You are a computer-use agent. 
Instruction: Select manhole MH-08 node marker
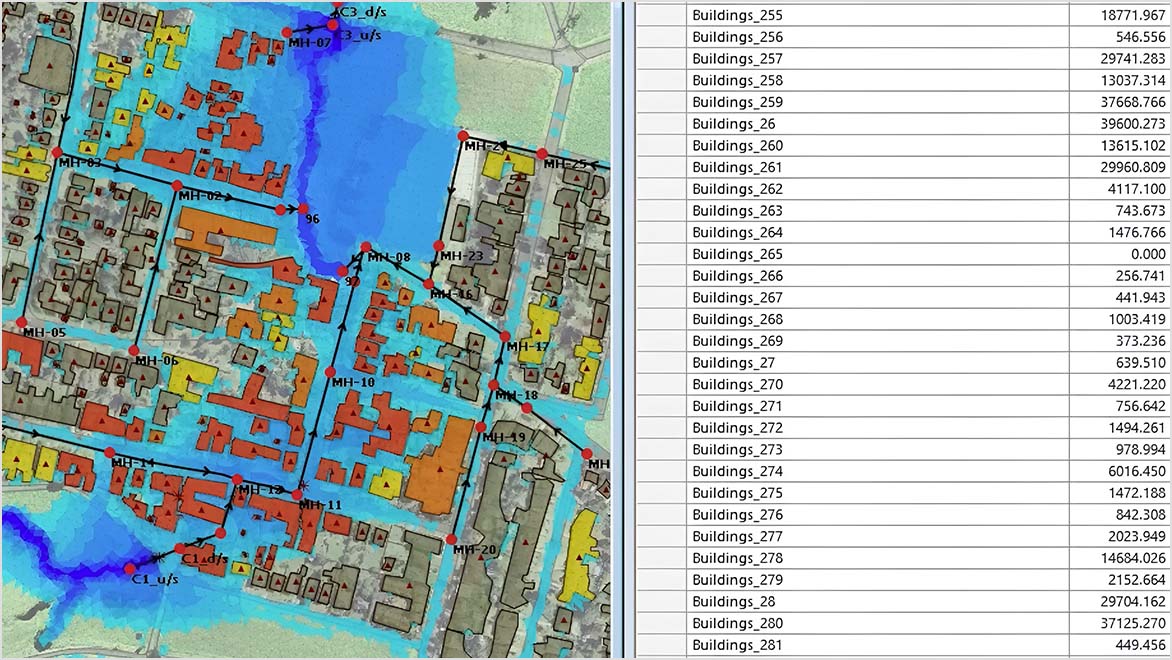pyautogui.click(x=366, y=247)
